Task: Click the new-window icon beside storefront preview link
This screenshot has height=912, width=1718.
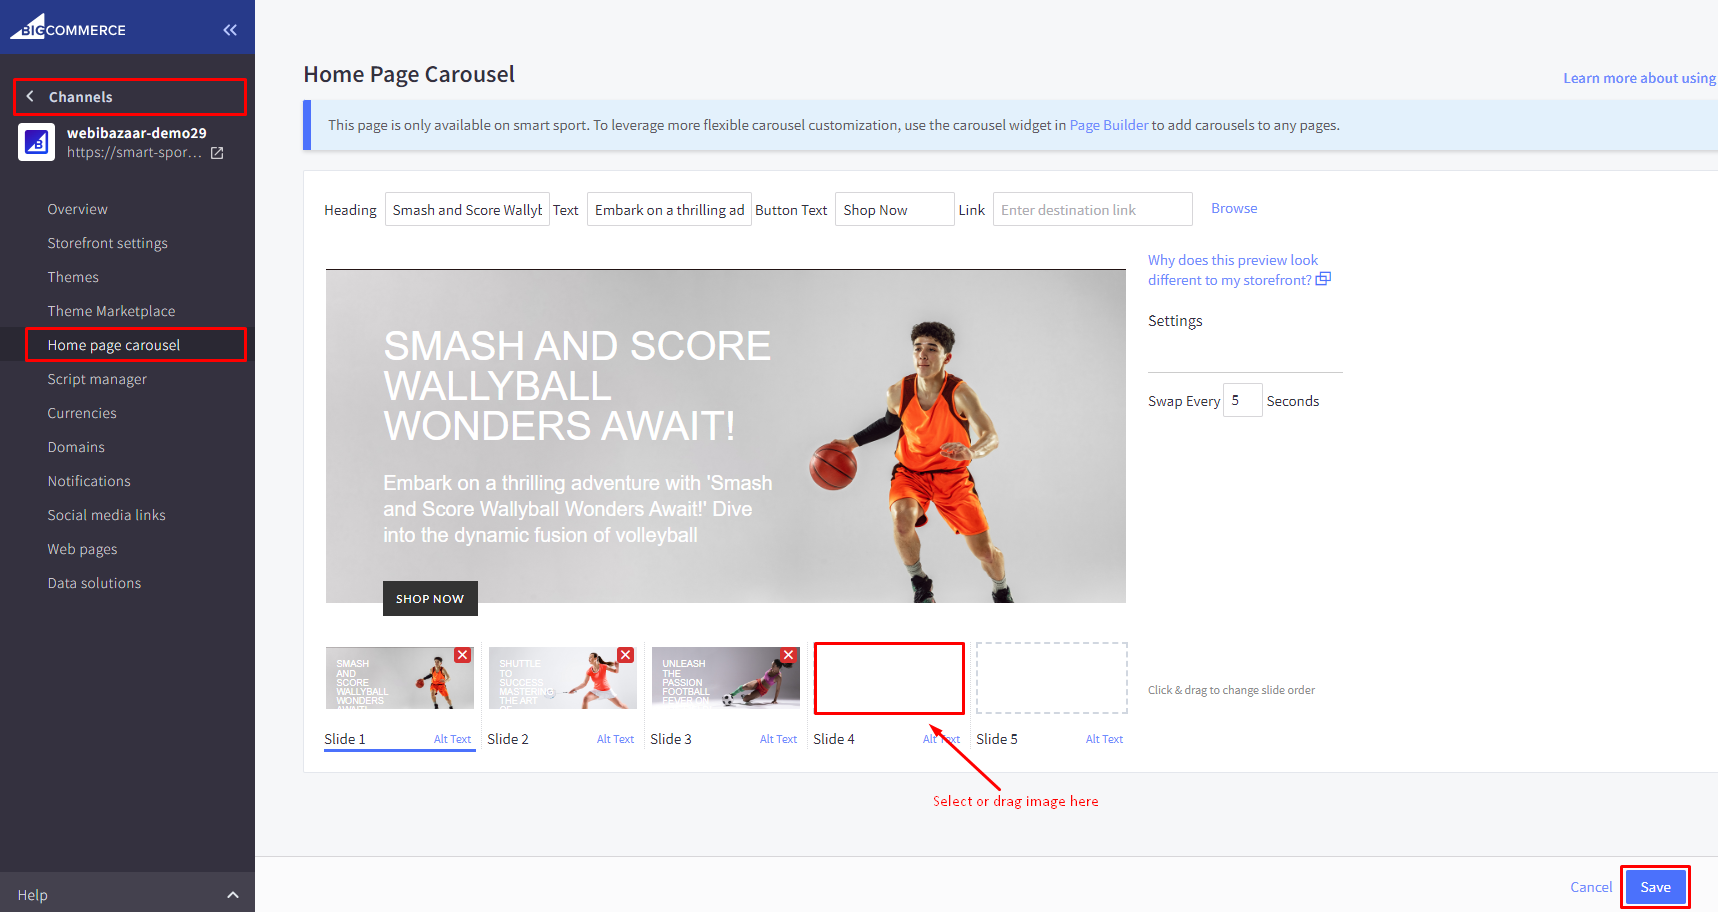Action: pyautogui.click(x=1323, y=280)
